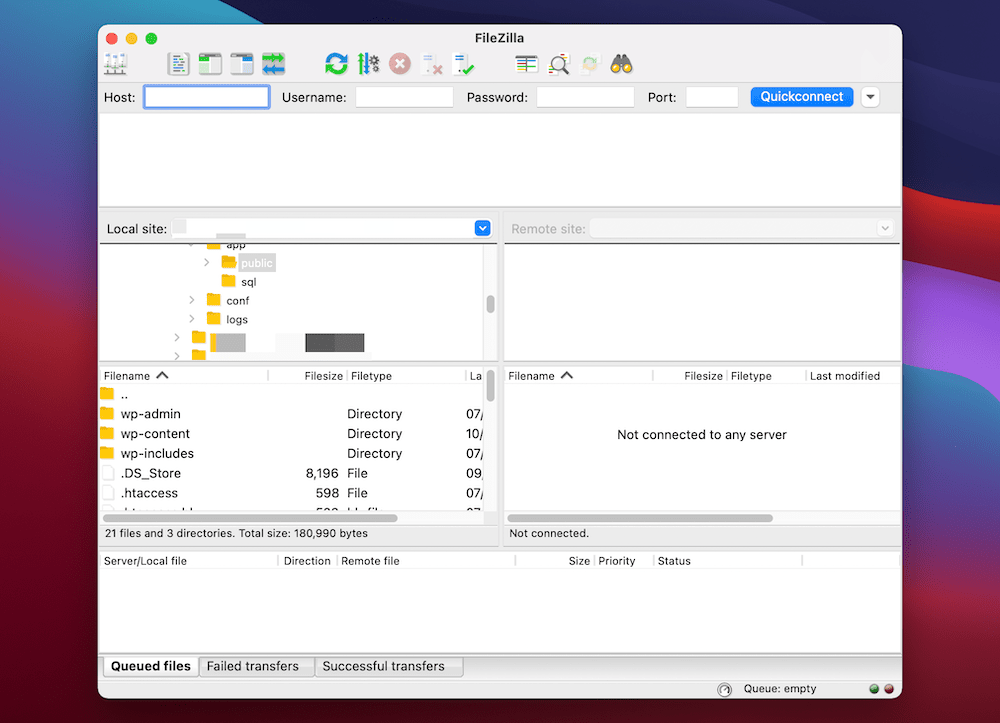Click the local file list horizontal scrollbar
Image resolution: width=1000 pixels, height=723 pixels.
point(250,518)
